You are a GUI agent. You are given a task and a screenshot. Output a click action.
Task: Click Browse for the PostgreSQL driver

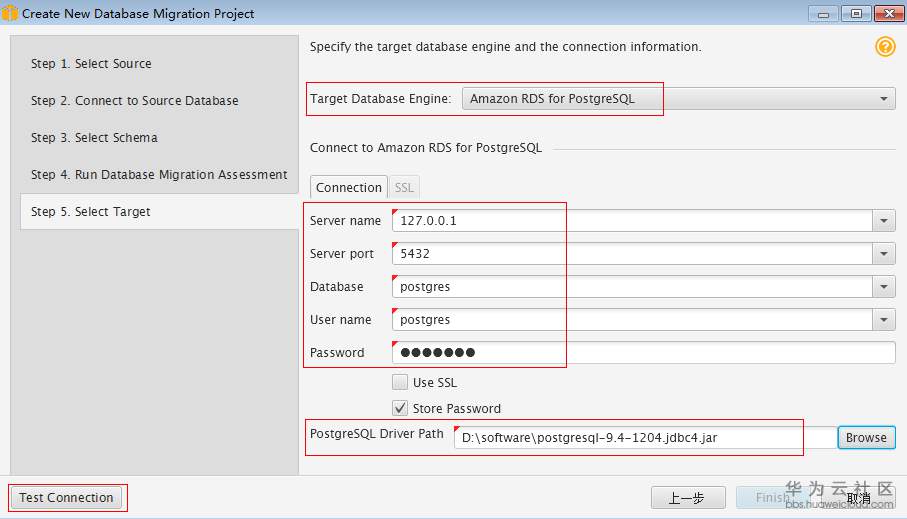(866, 437)
